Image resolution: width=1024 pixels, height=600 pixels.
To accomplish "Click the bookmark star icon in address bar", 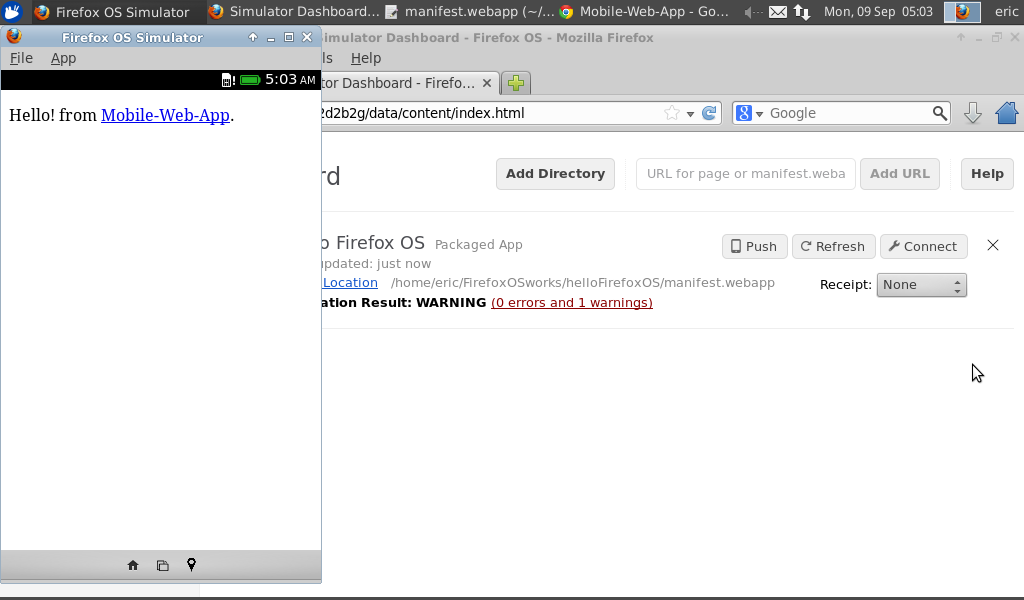I will 671,113.
